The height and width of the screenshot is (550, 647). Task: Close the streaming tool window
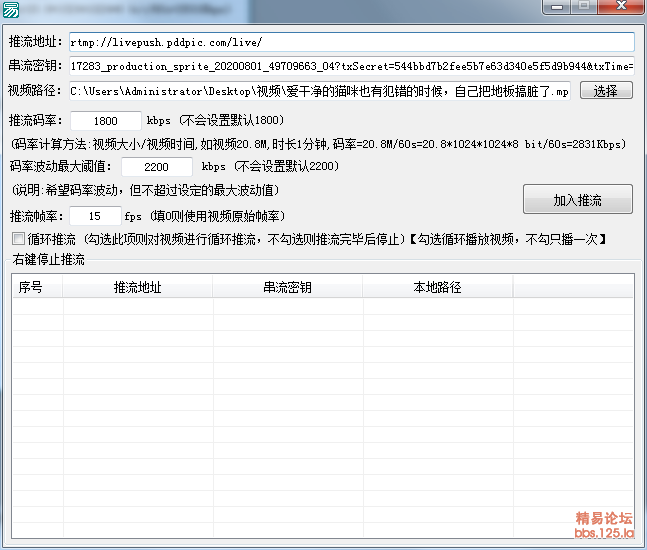click(x=620, y=6)
